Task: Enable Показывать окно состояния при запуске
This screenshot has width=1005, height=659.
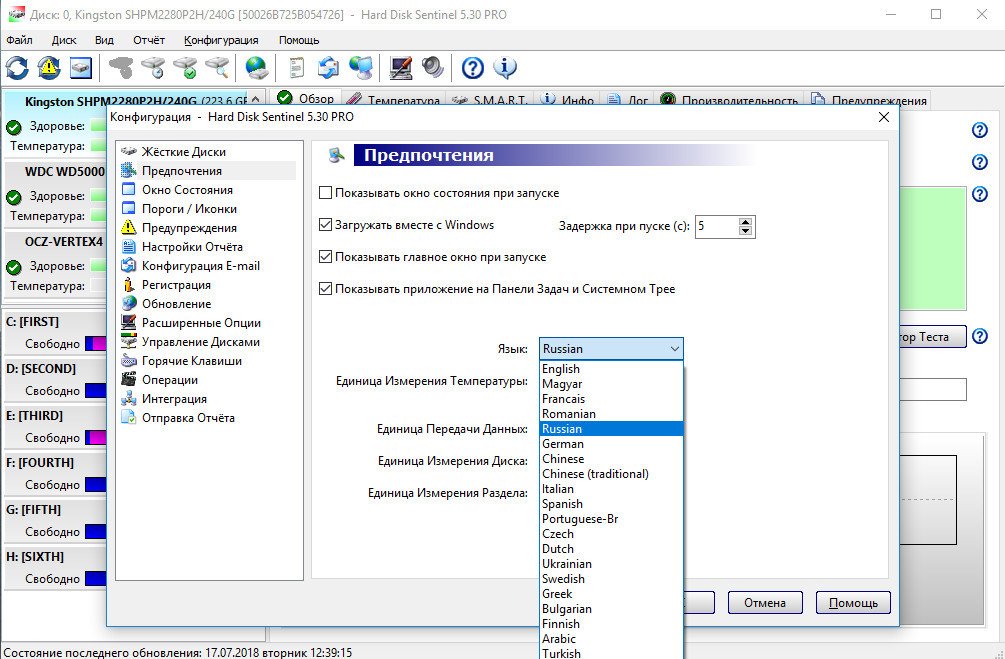Action: click(x=326, y=193)
